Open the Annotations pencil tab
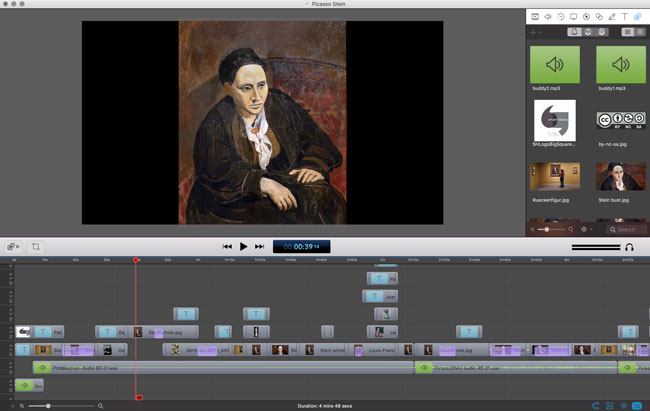Screen dimensions: 650x411 (612, 17)
